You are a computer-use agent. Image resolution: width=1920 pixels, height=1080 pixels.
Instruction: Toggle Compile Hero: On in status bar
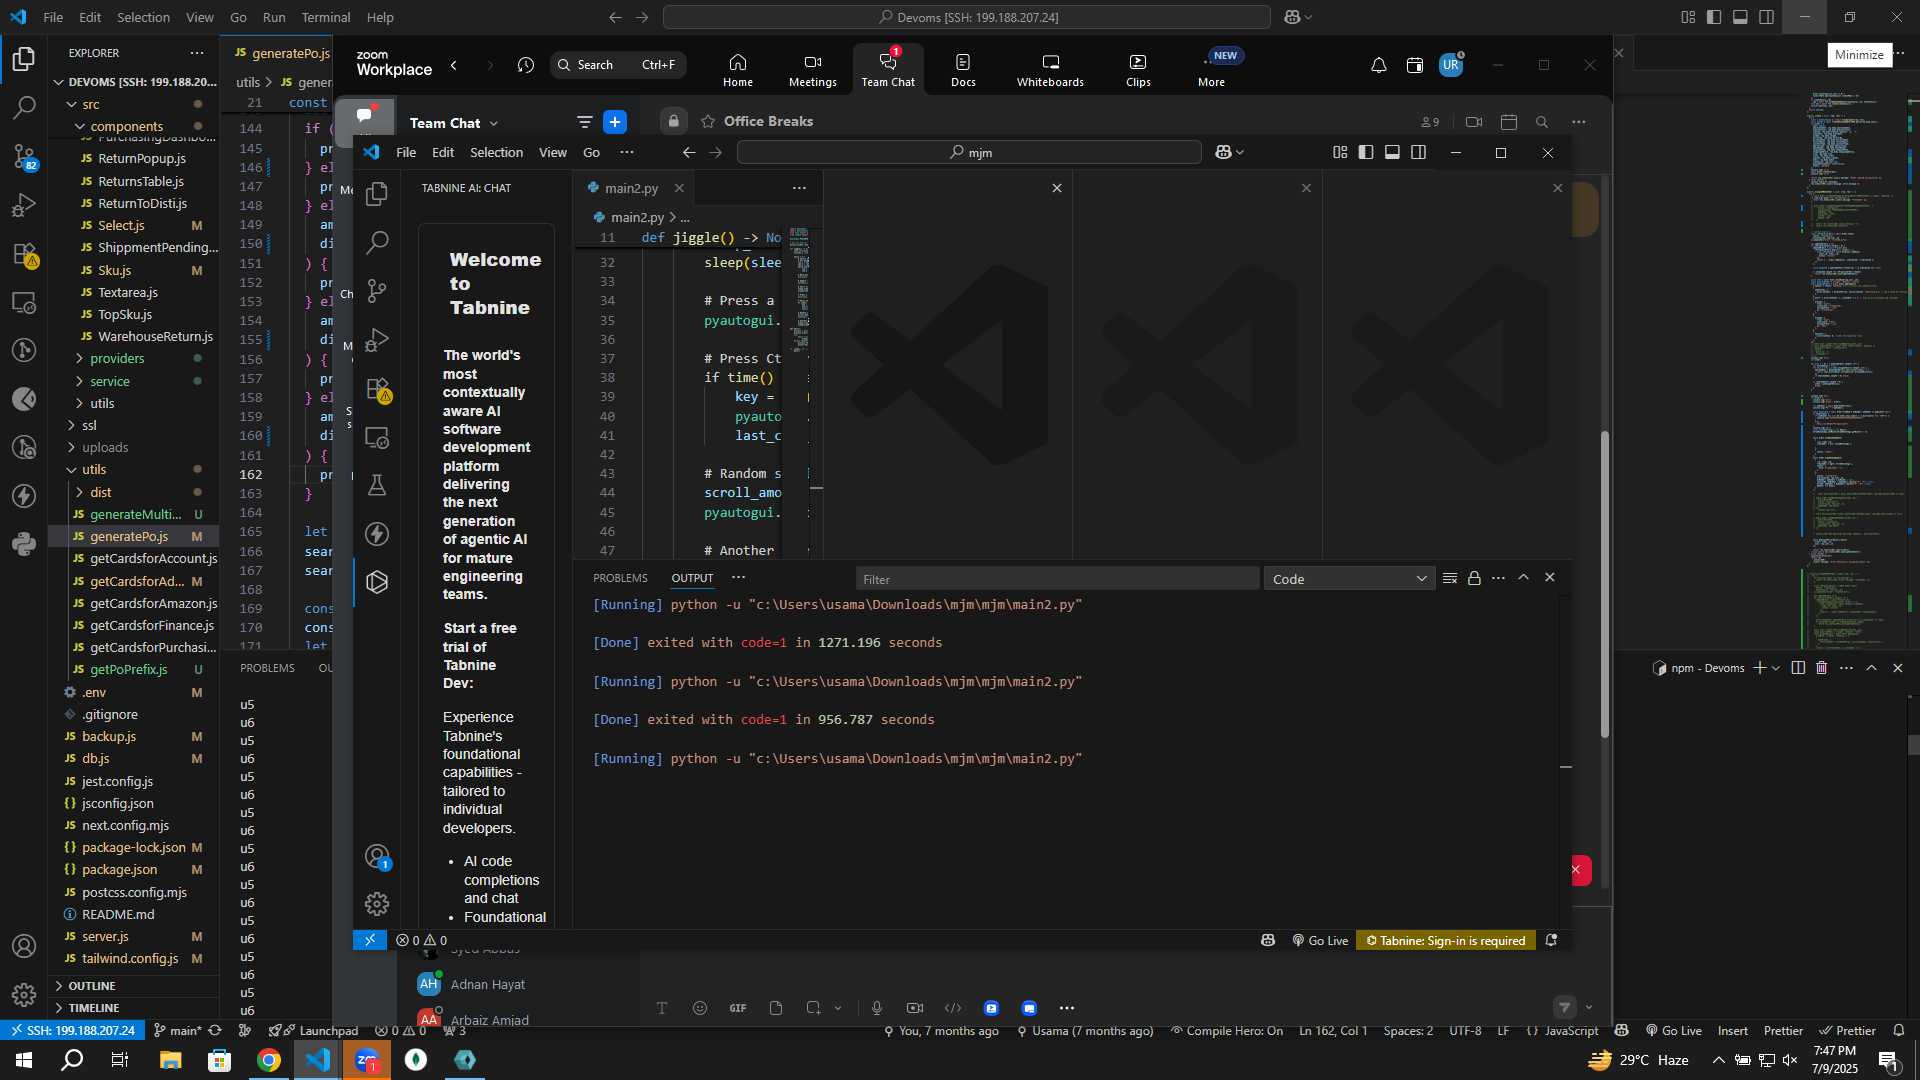coord(1226,1031)
